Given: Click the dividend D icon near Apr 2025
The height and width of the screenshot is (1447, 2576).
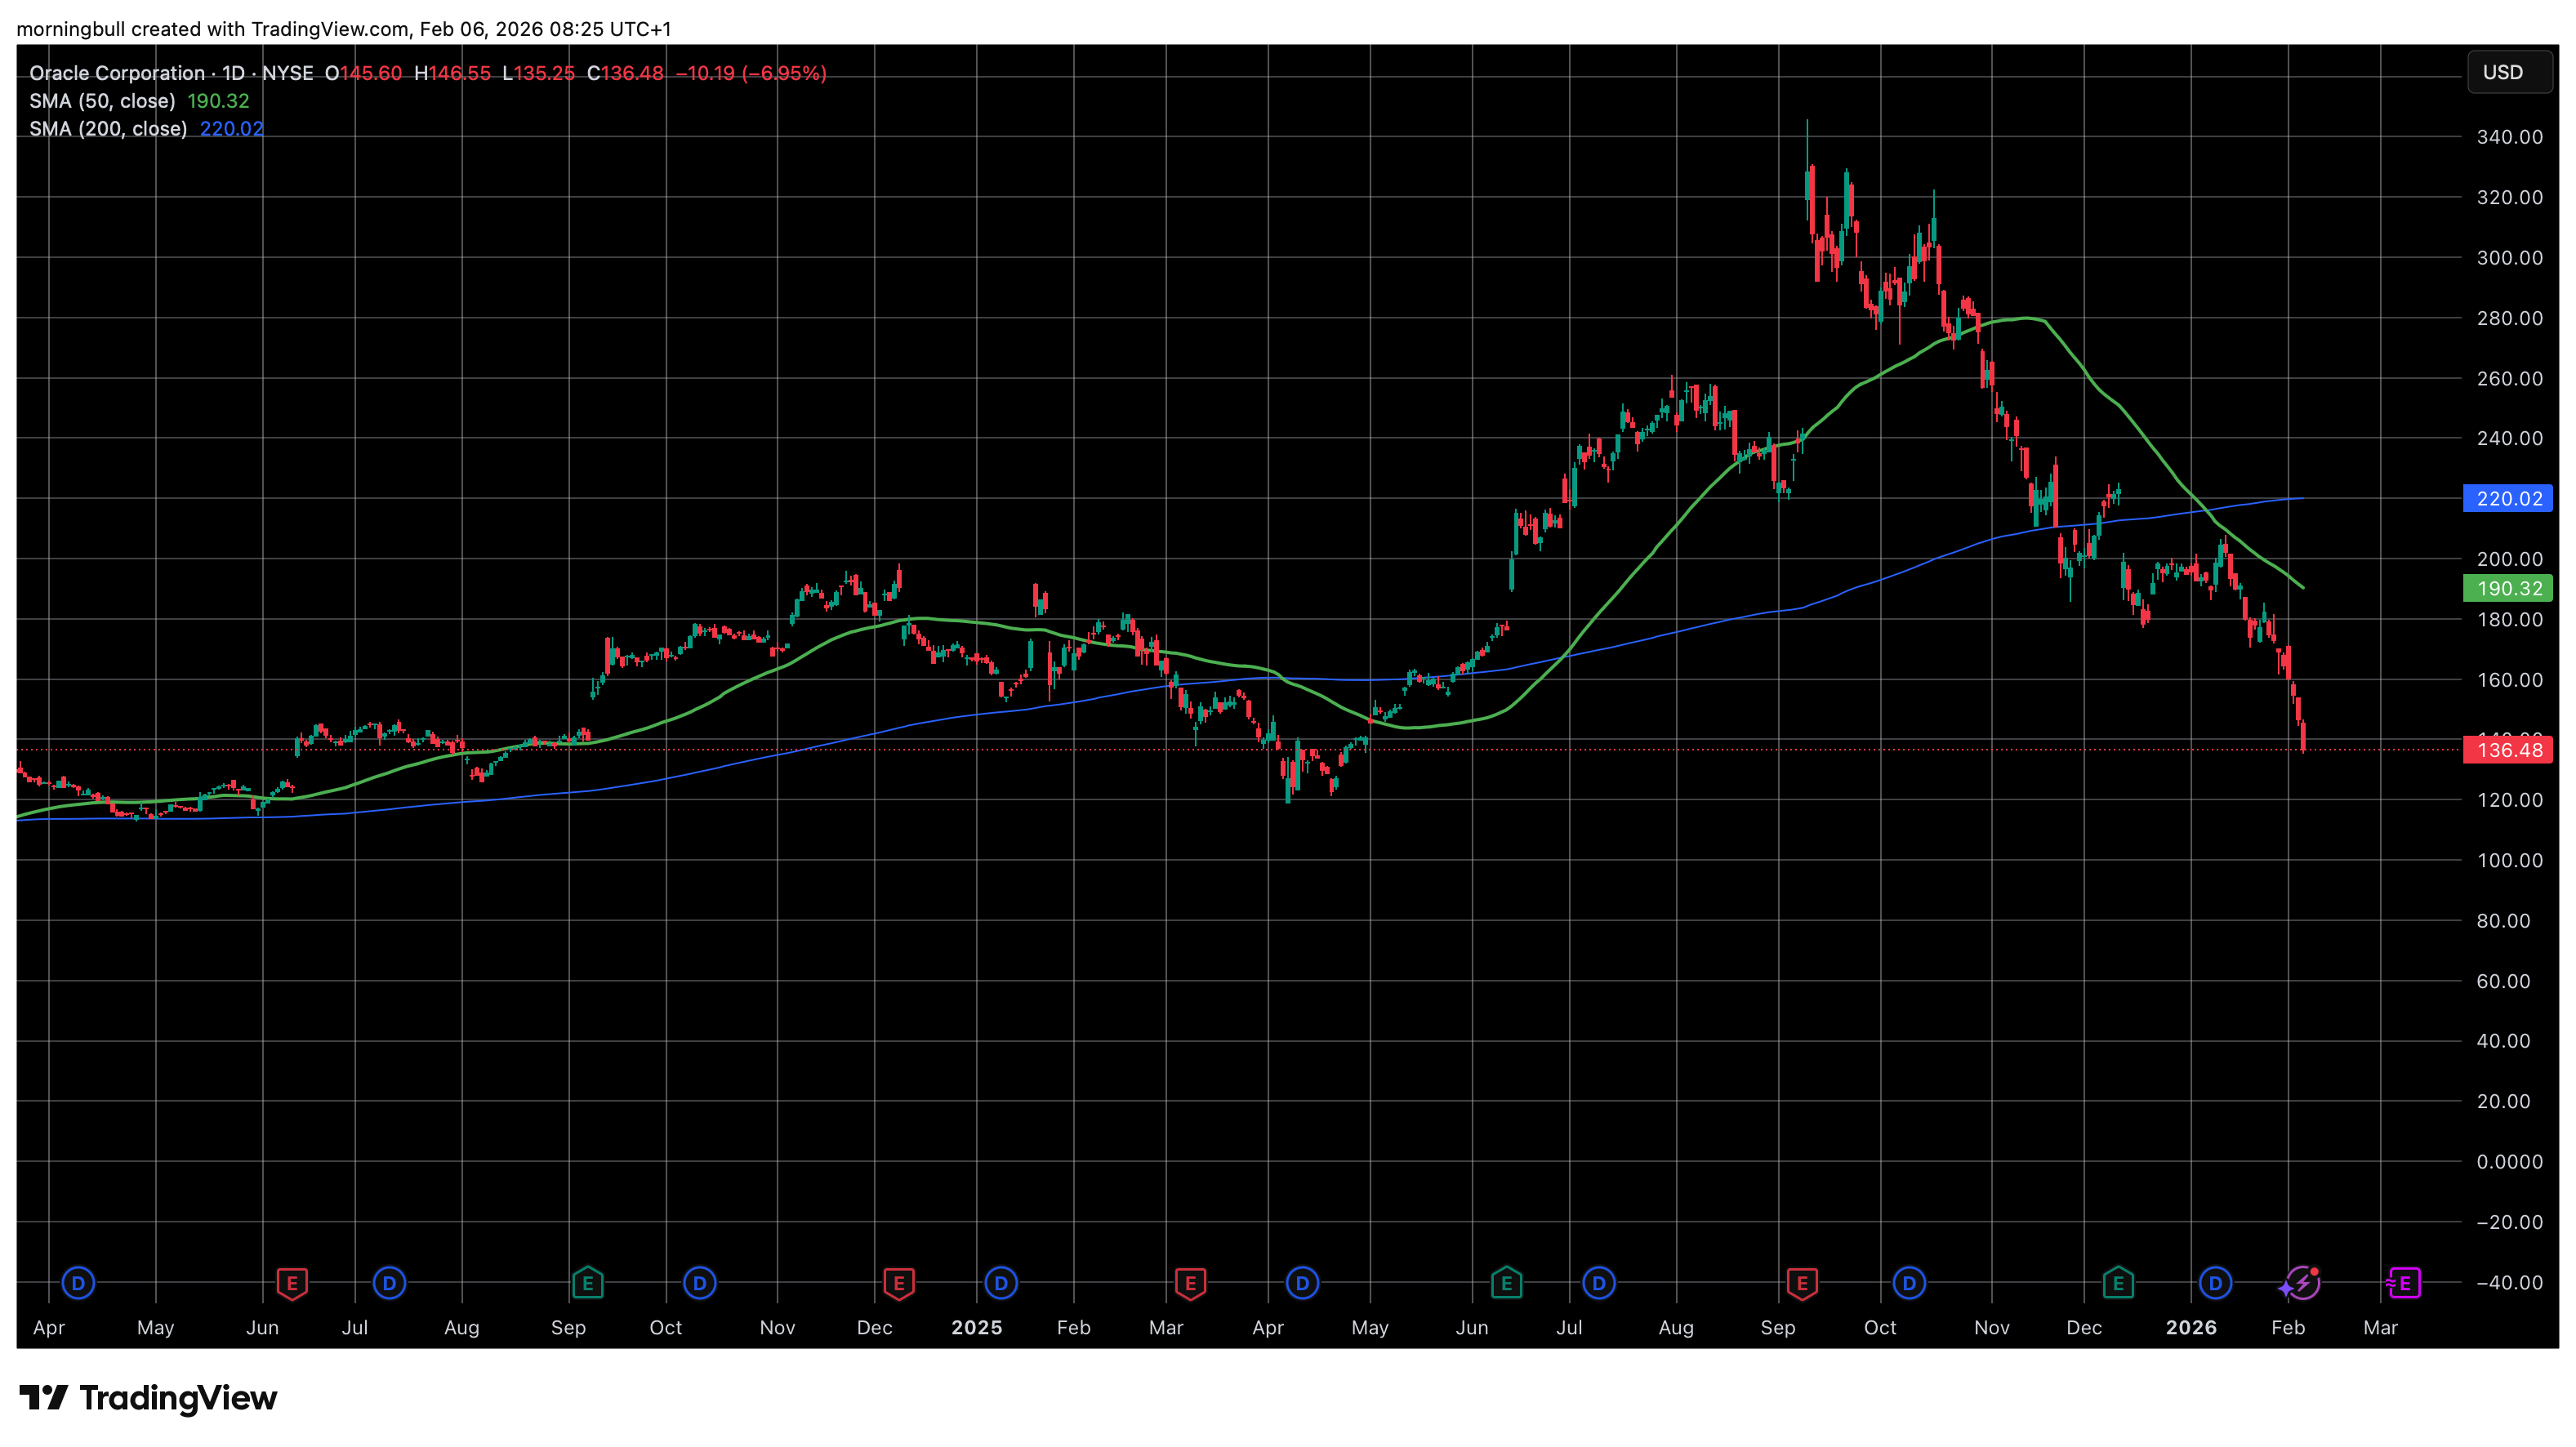Looking at the screenshot, I should [x=1302, y=1282].
